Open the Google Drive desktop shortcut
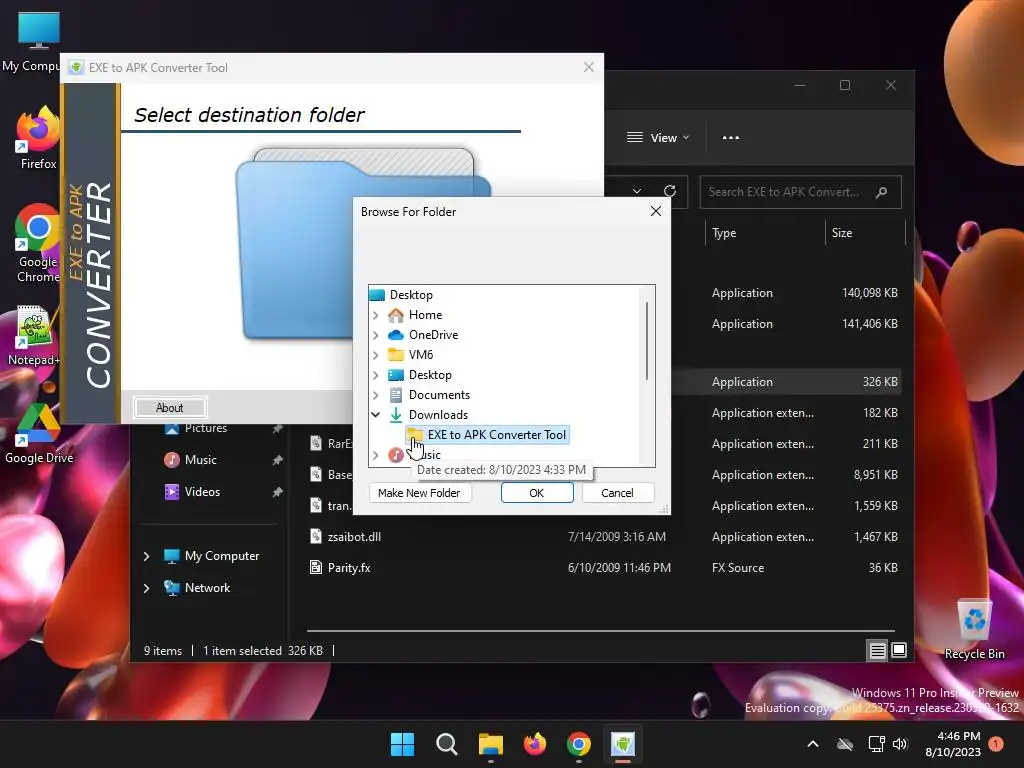This screenshot has height=768, width=1024. [39, 434]
